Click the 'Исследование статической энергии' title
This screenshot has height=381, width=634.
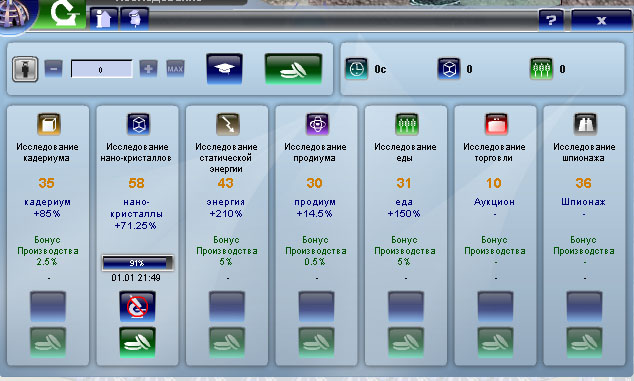[x=226, y=158]
